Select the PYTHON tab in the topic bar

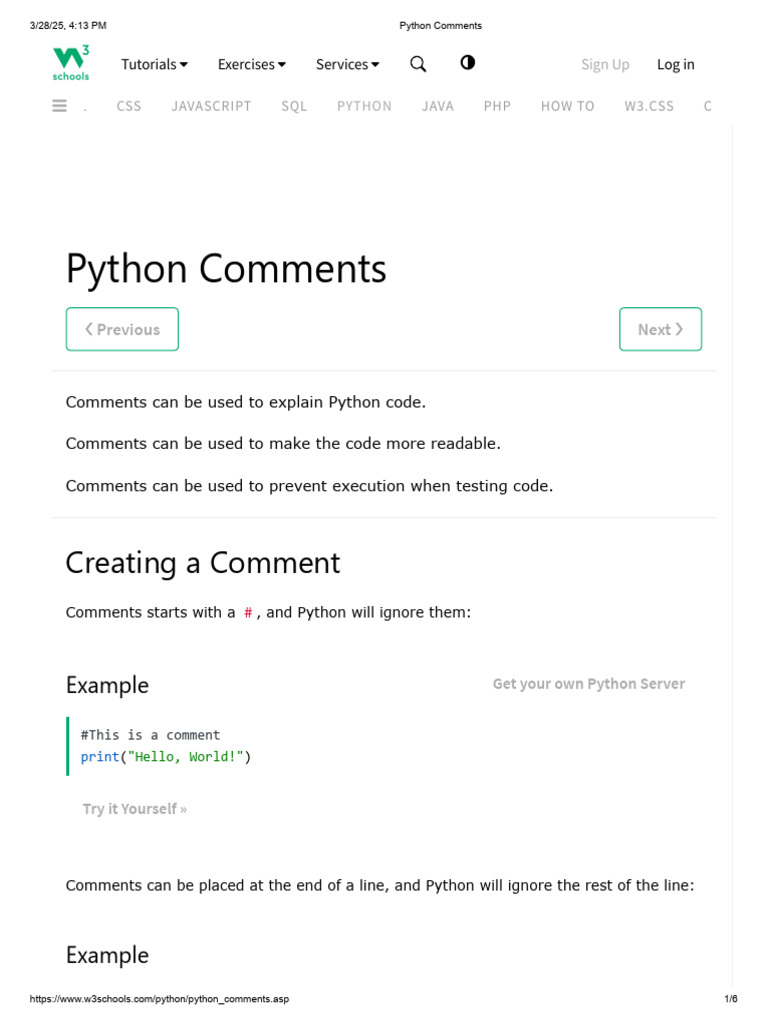click(364, 106)
